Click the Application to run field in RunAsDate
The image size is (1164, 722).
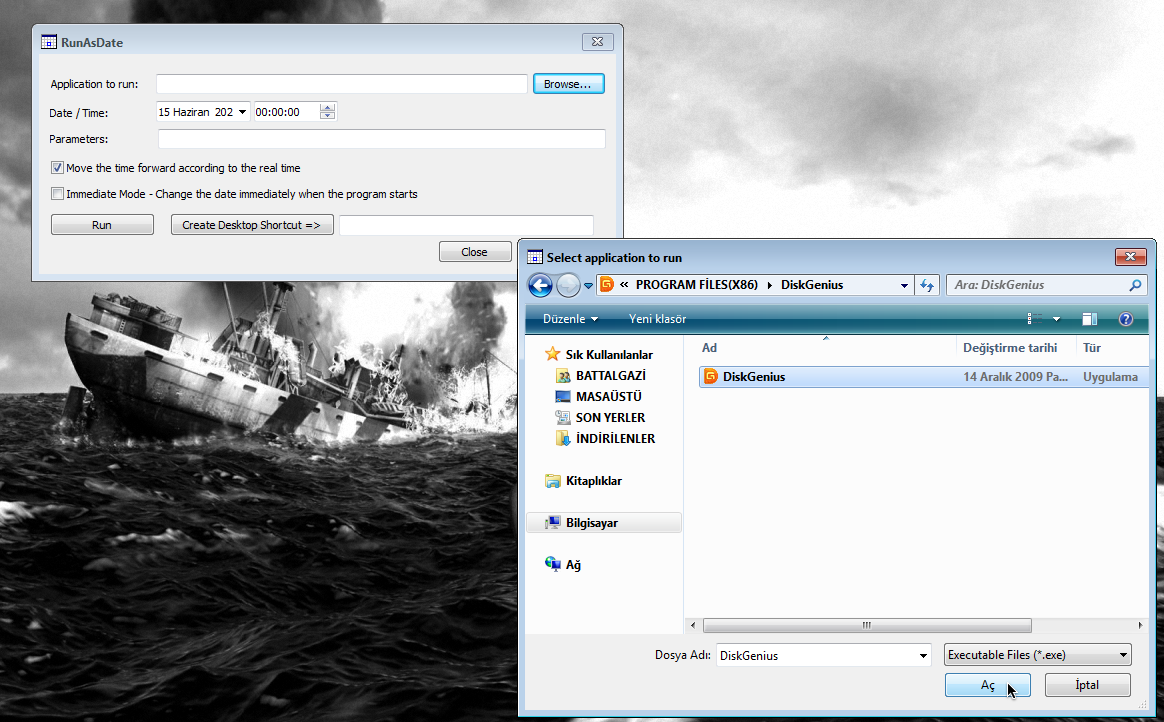click(x=341, y=84)
